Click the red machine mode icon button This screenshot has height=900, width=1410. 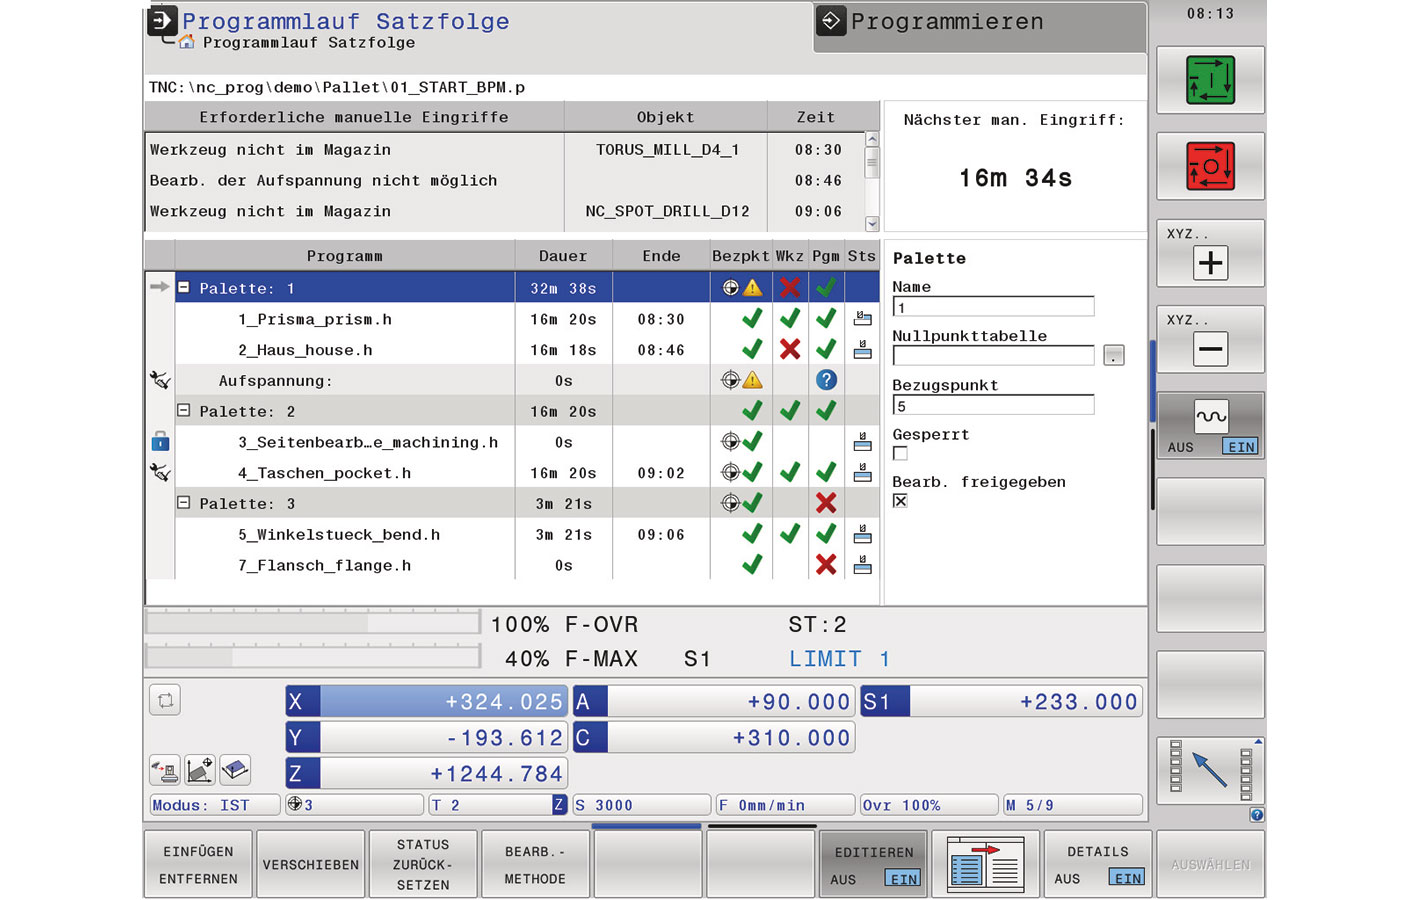pyautogui.click(x=1210, y=166)
